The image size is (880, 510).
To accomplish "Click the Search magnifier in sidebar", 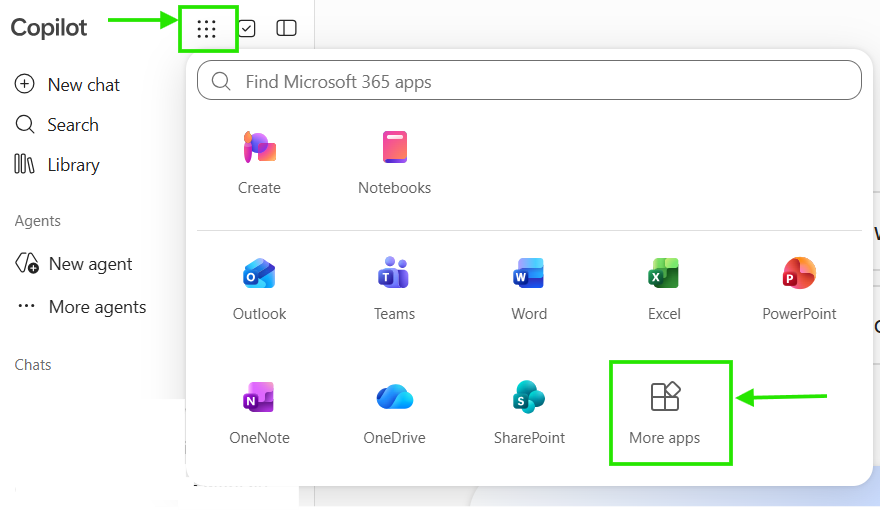I will (x=25, y=124).
